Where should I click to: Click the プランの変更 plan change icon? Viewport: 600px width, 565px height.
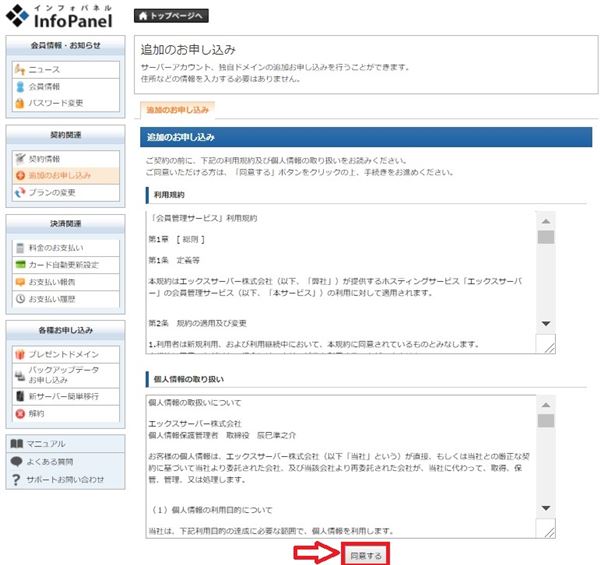[x=19, y=192]
